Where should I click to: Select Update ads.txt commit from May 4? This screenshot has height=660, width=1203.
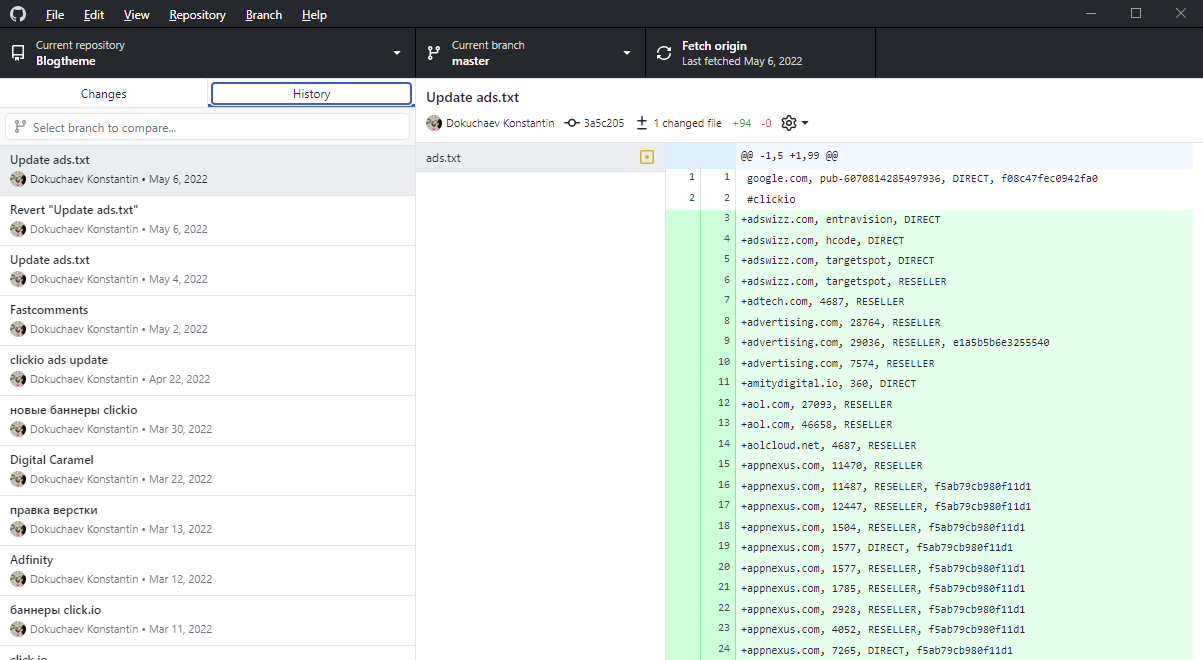tap(207, 270)
